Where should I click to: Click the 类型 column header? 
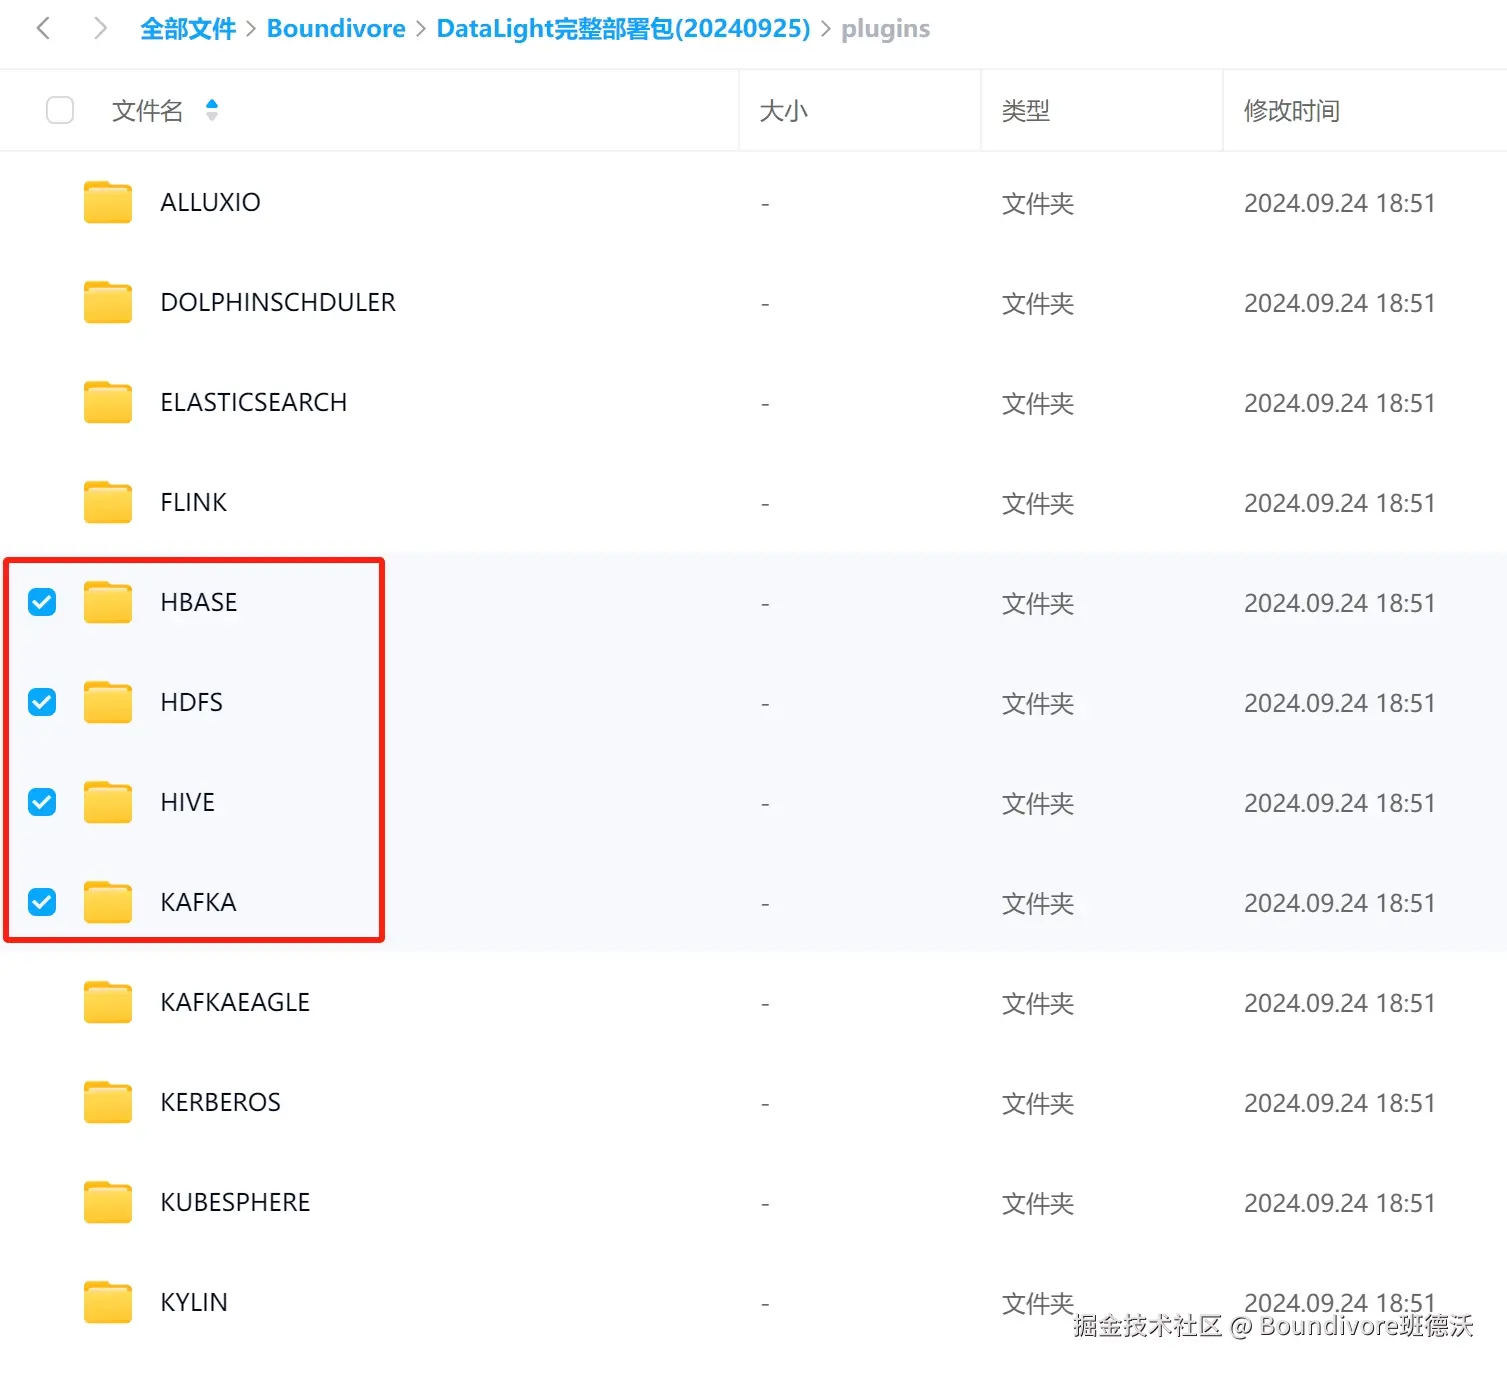pos(1026,110)
